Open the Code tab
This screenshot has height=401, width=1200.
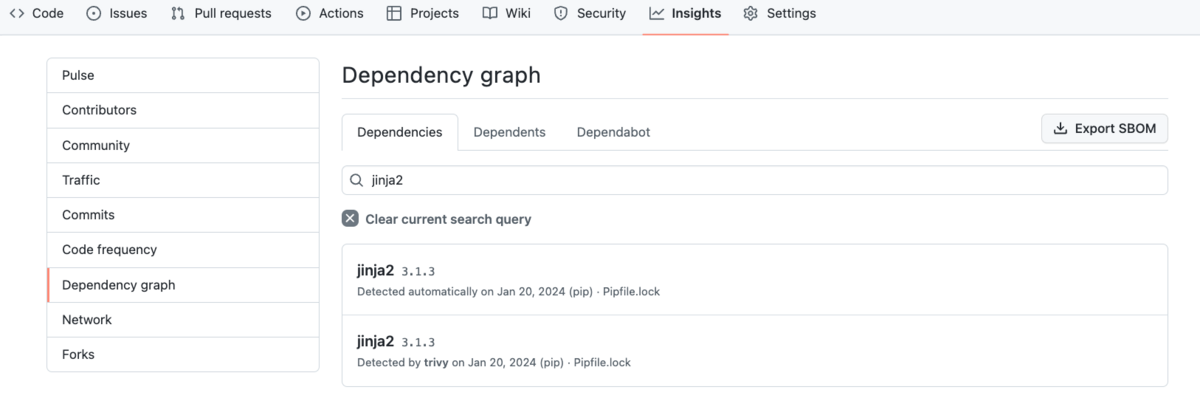tap(36, 14)
